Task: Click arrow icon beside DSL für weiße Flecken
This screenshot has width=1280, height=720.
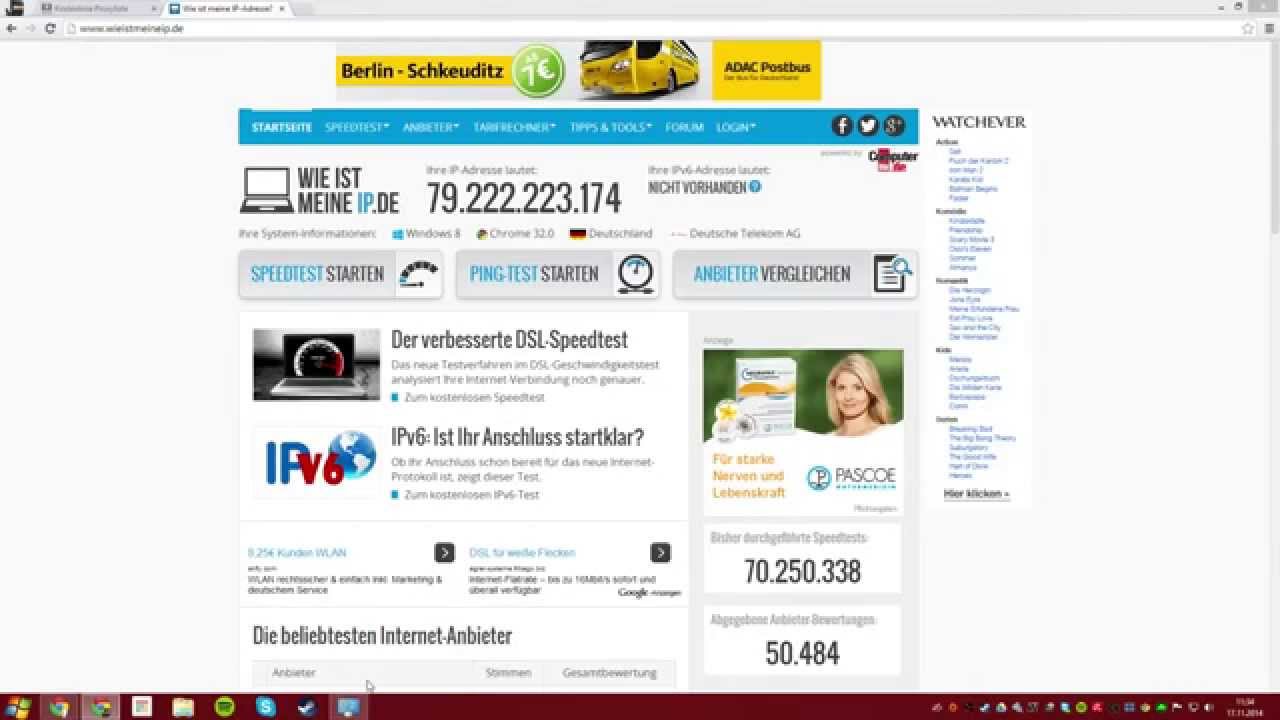Action: pyautogui.click(x=660, y=553)
